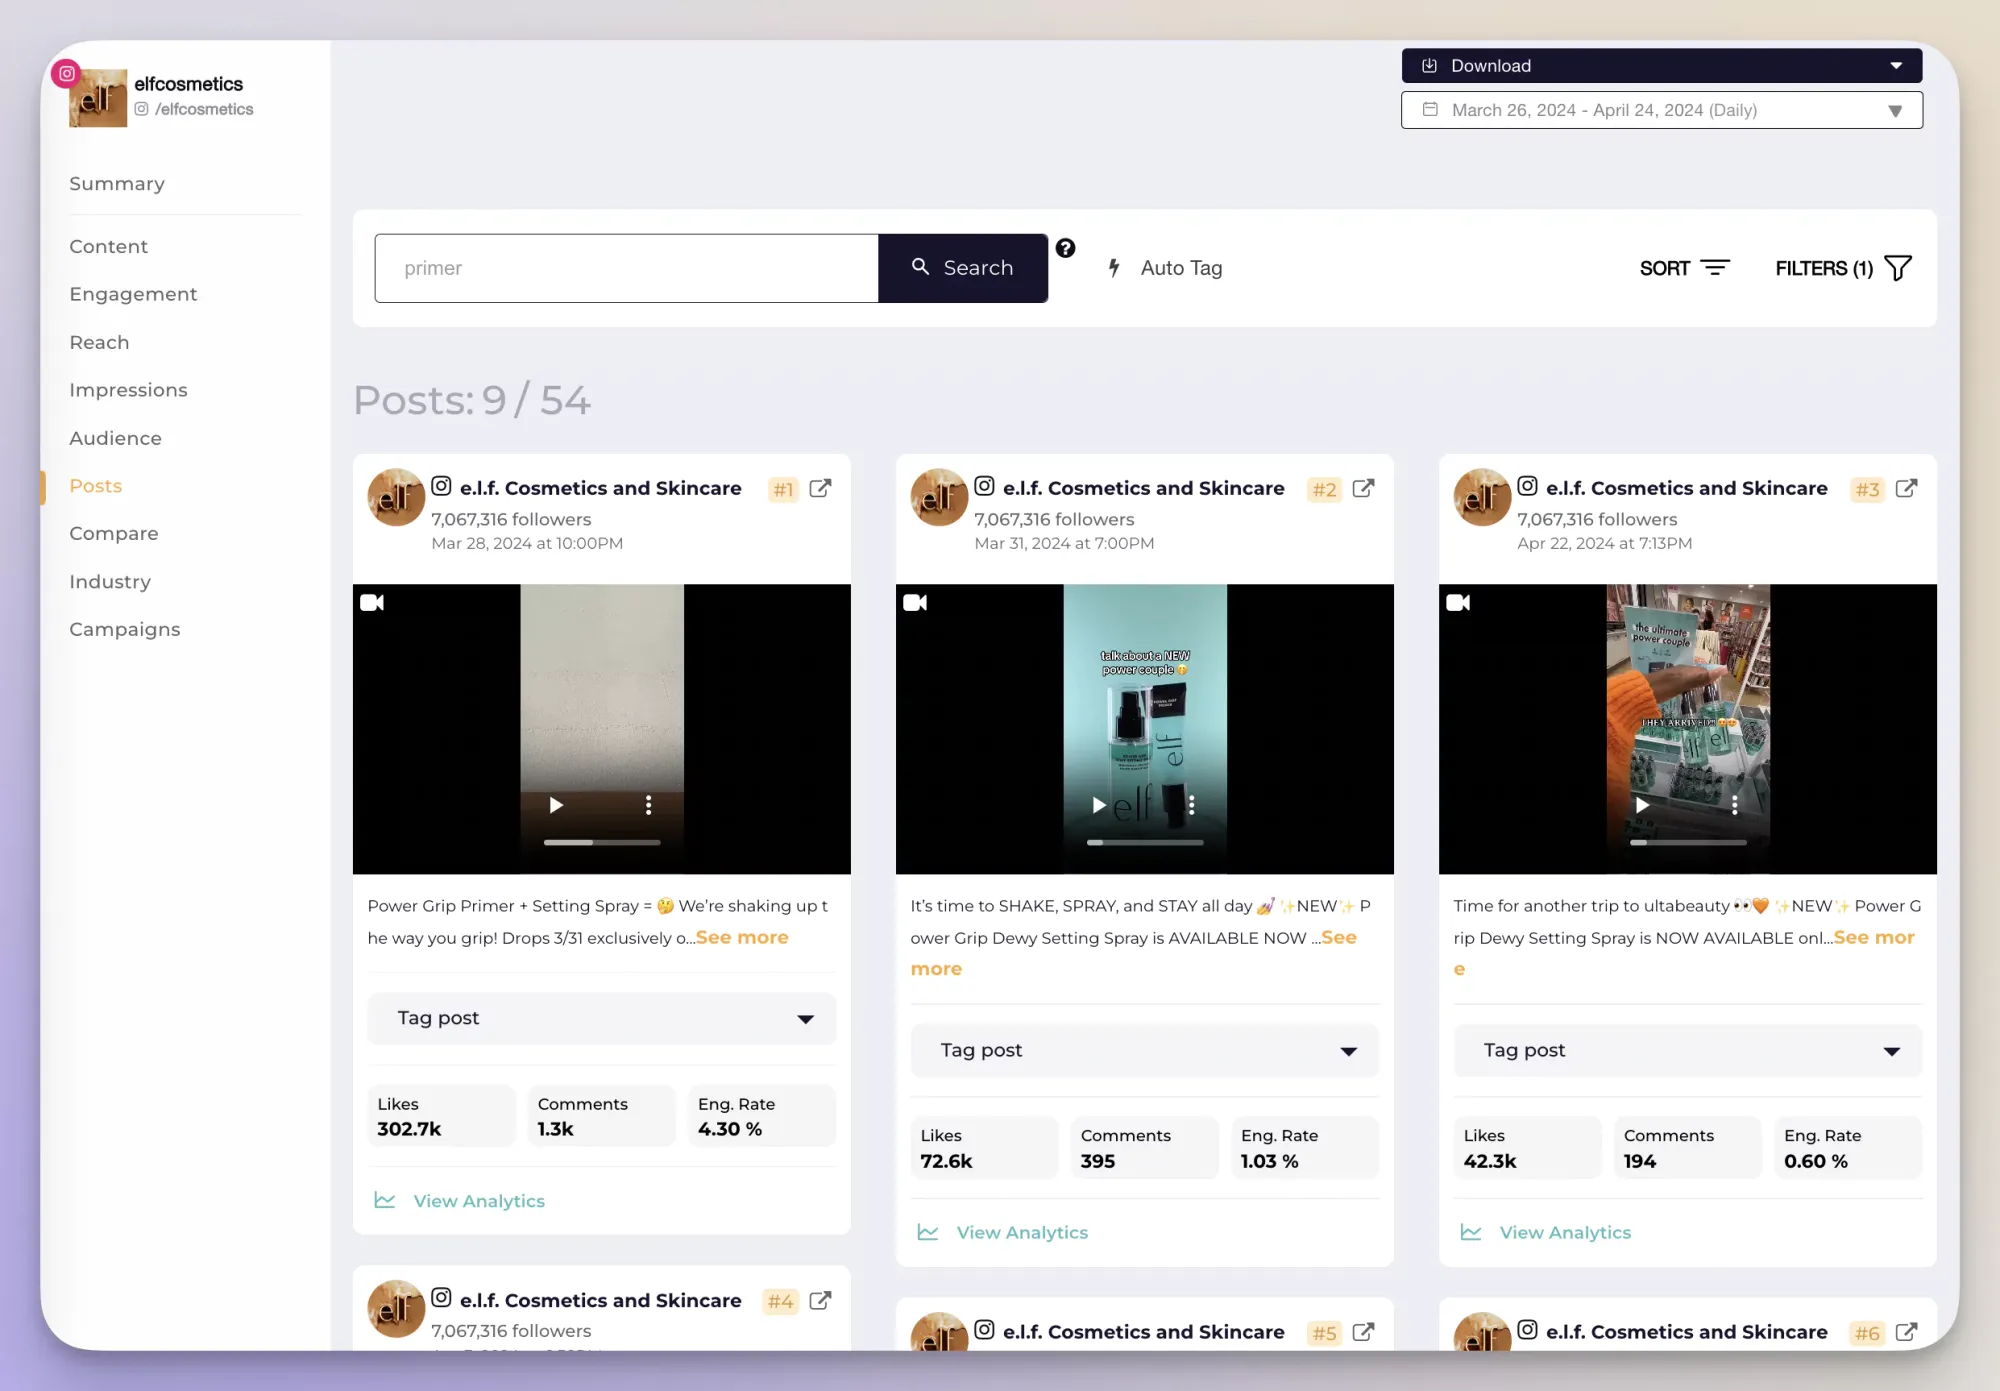Open video options menu on post #2
Image resolution: width=2000 pixels, height=1391 pixels.
[1191, 805]
